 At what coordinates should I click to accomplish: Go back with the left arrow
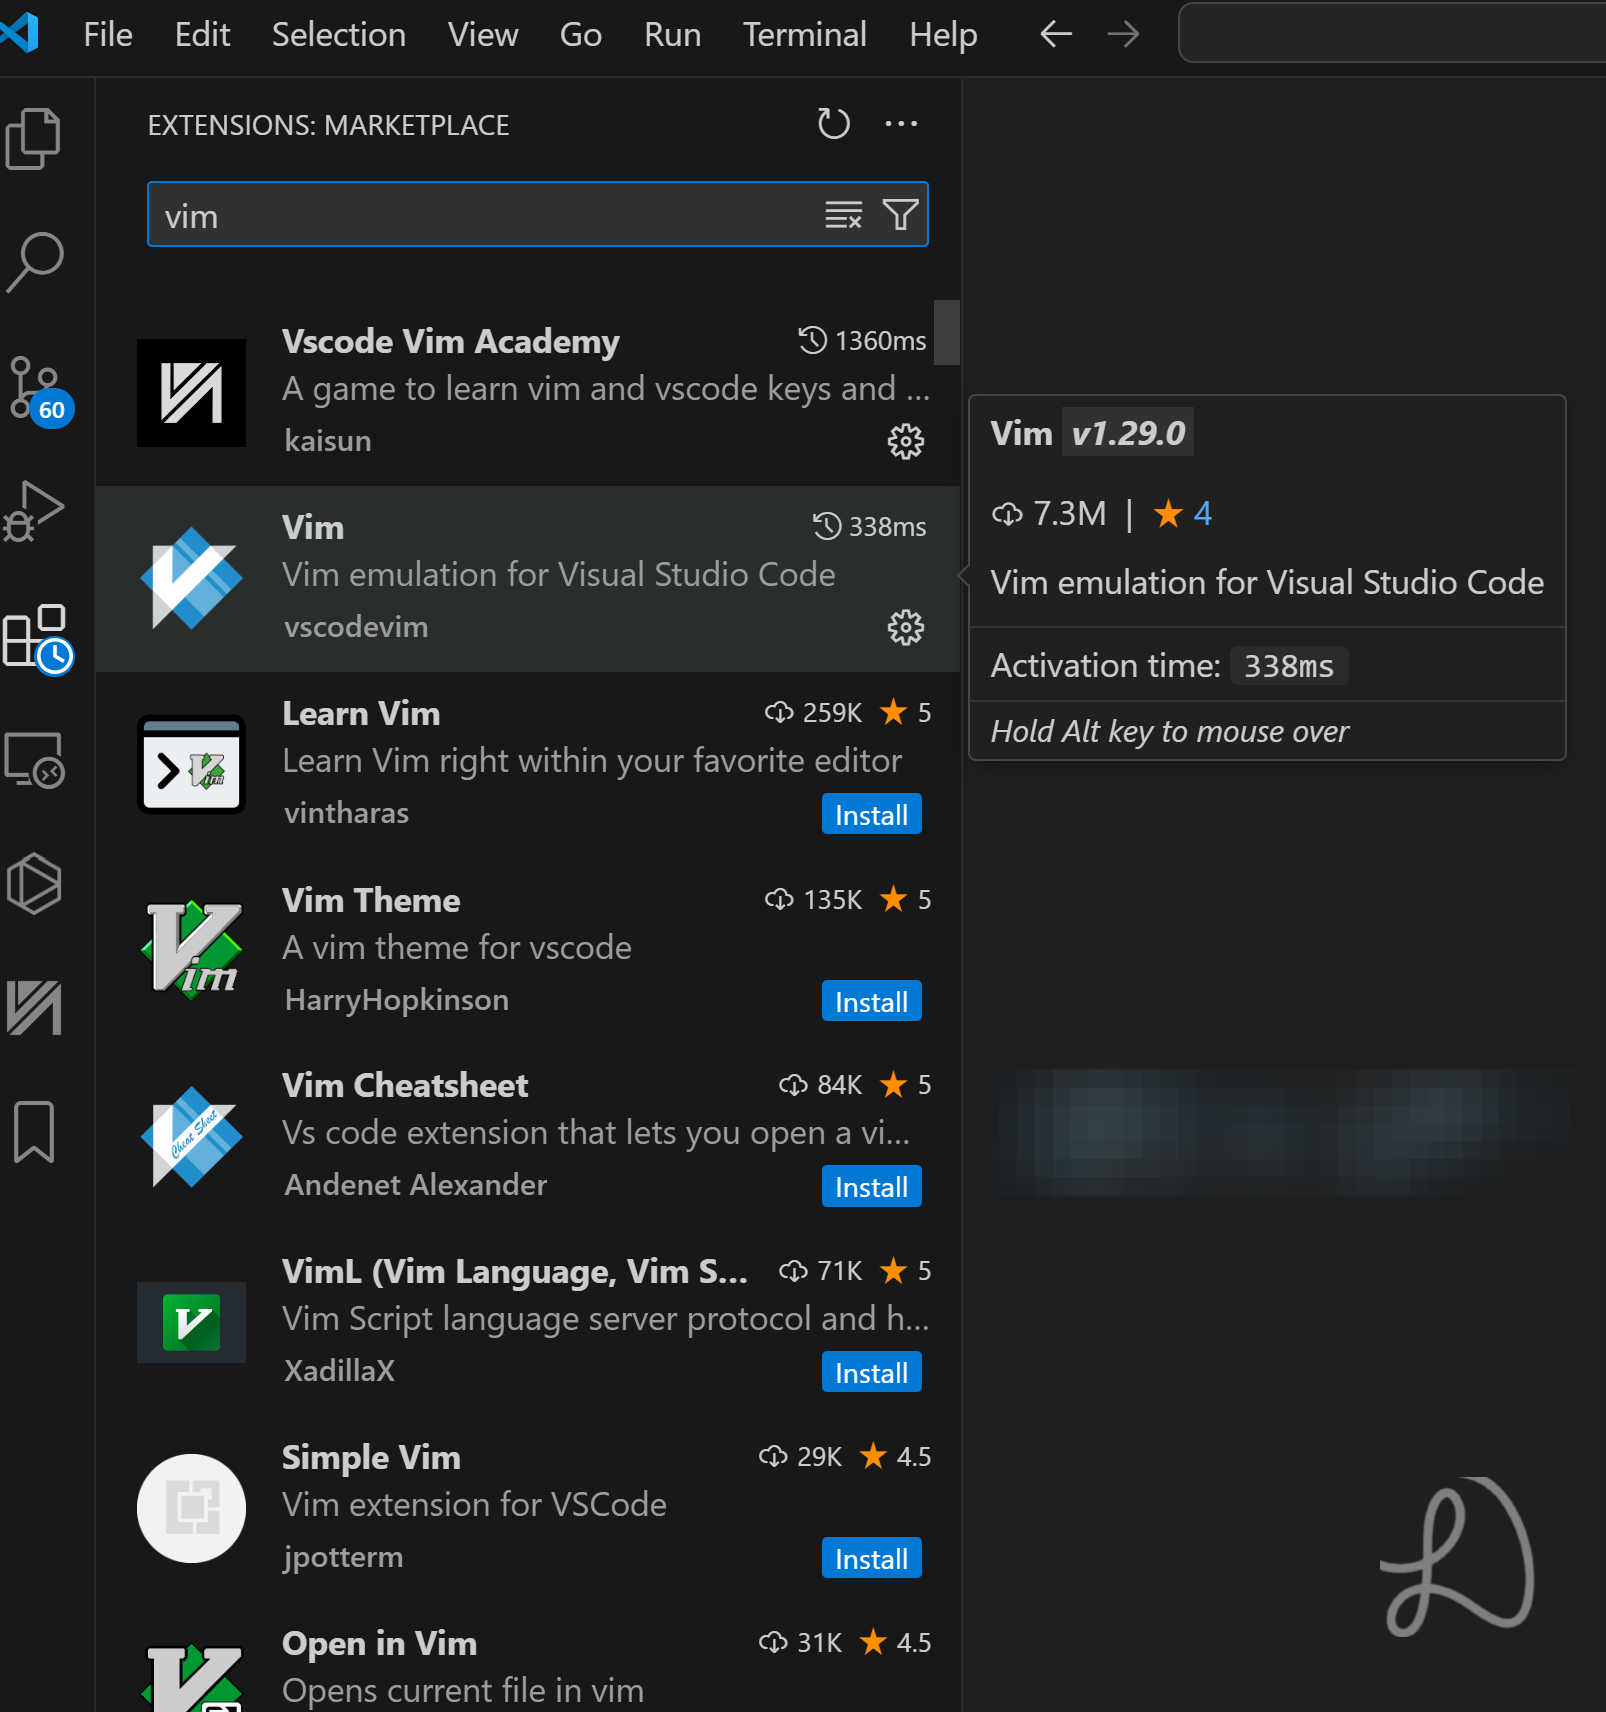[1056, 35]
